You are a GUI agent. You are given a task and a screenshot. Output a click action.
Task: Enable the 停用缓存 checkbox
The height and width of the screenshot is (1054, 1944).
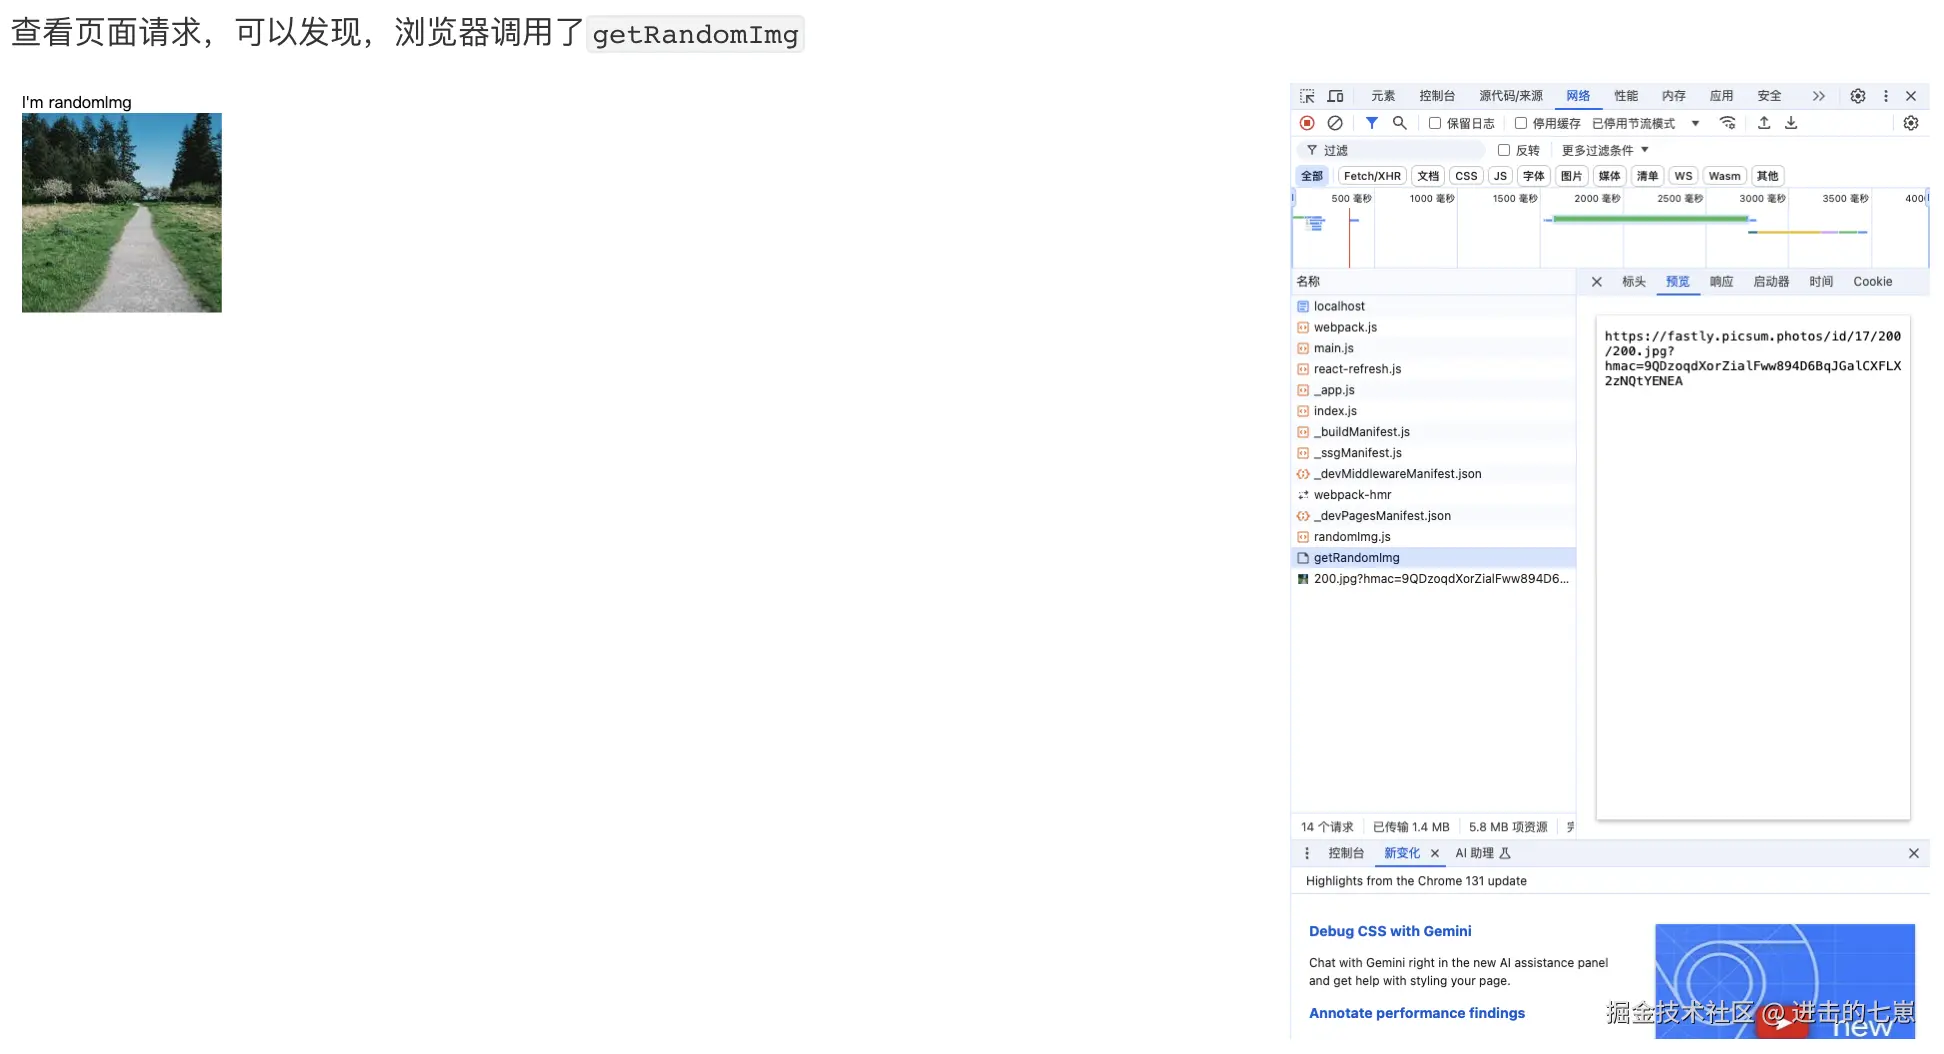[x=1520, y=123]
